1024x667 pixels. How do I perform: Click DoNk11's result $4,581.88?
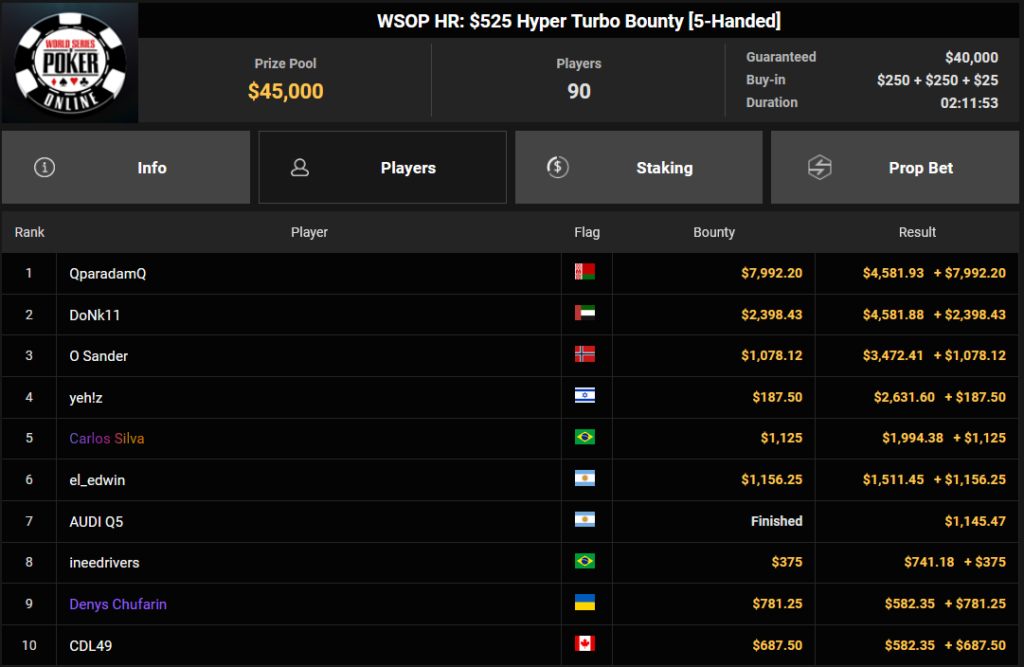click(x=893, y=315)
